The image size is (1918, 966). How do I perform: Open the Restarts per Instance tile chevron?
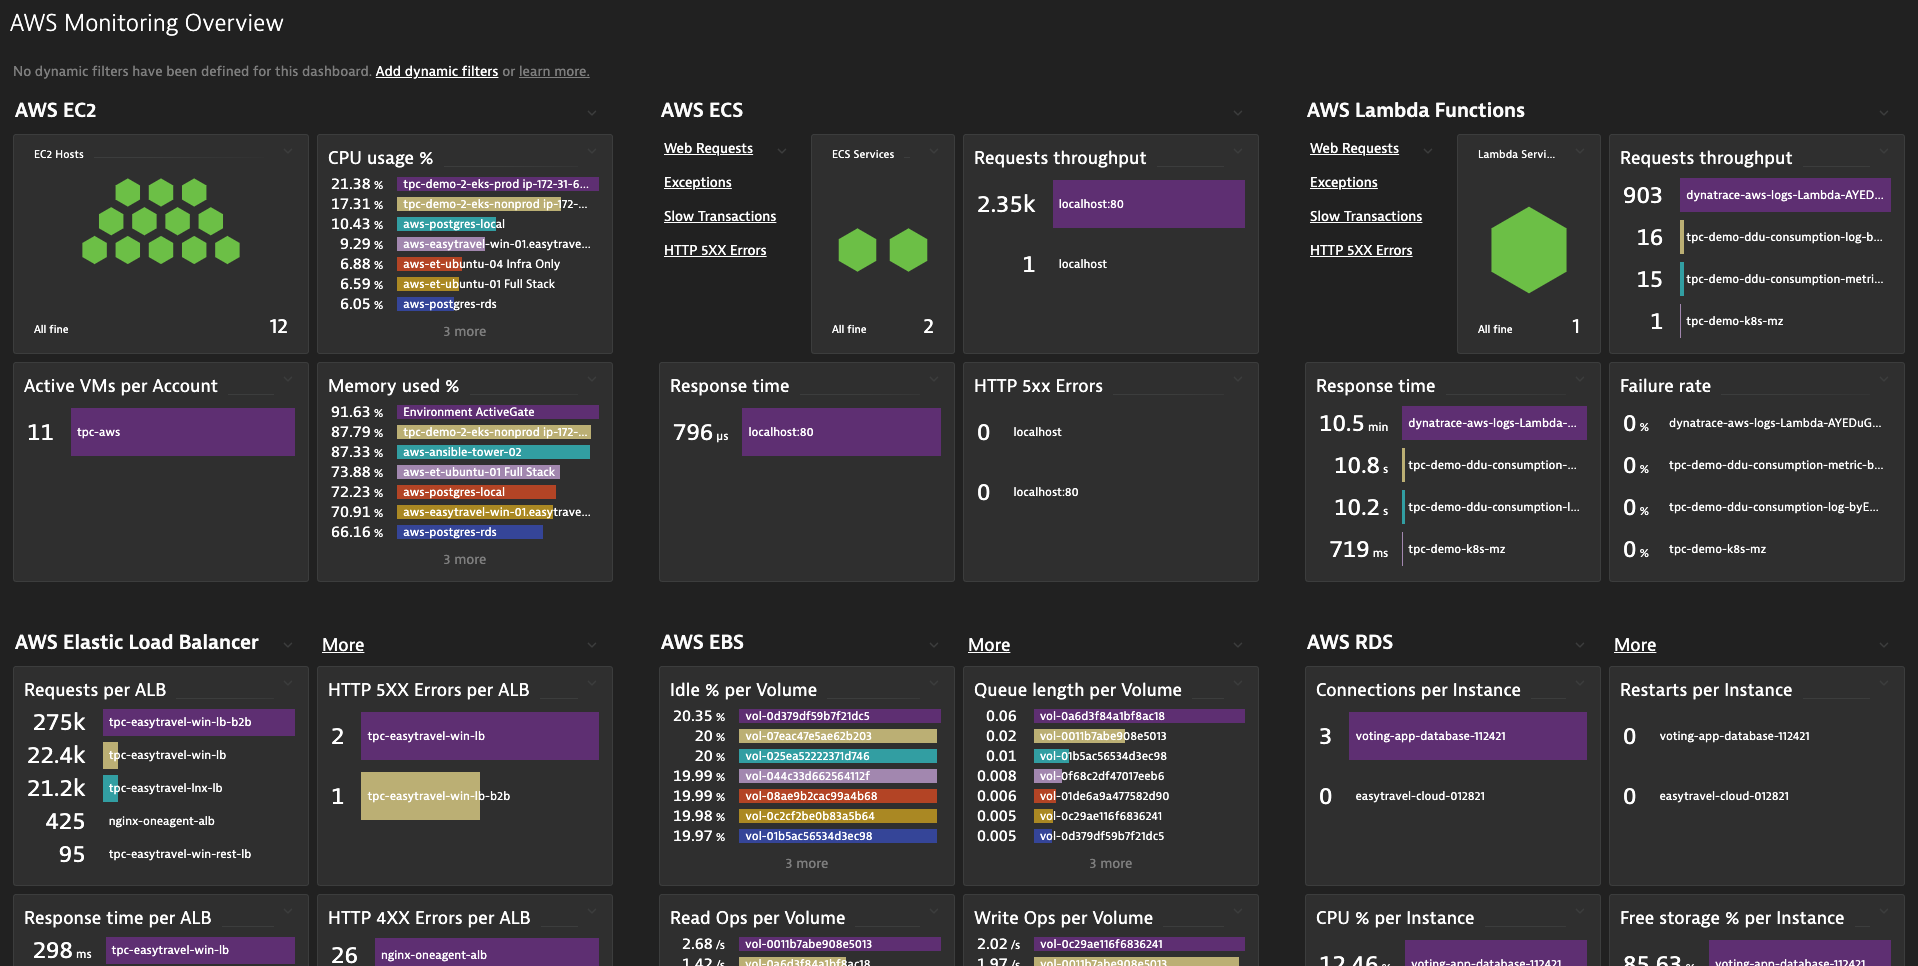[x=1883, y=683]
